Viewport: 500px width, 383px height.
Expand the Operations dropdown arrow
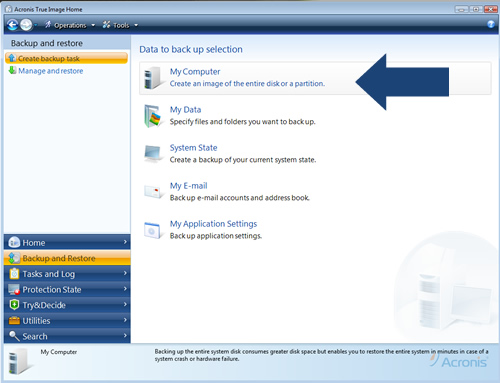[93, 25]
